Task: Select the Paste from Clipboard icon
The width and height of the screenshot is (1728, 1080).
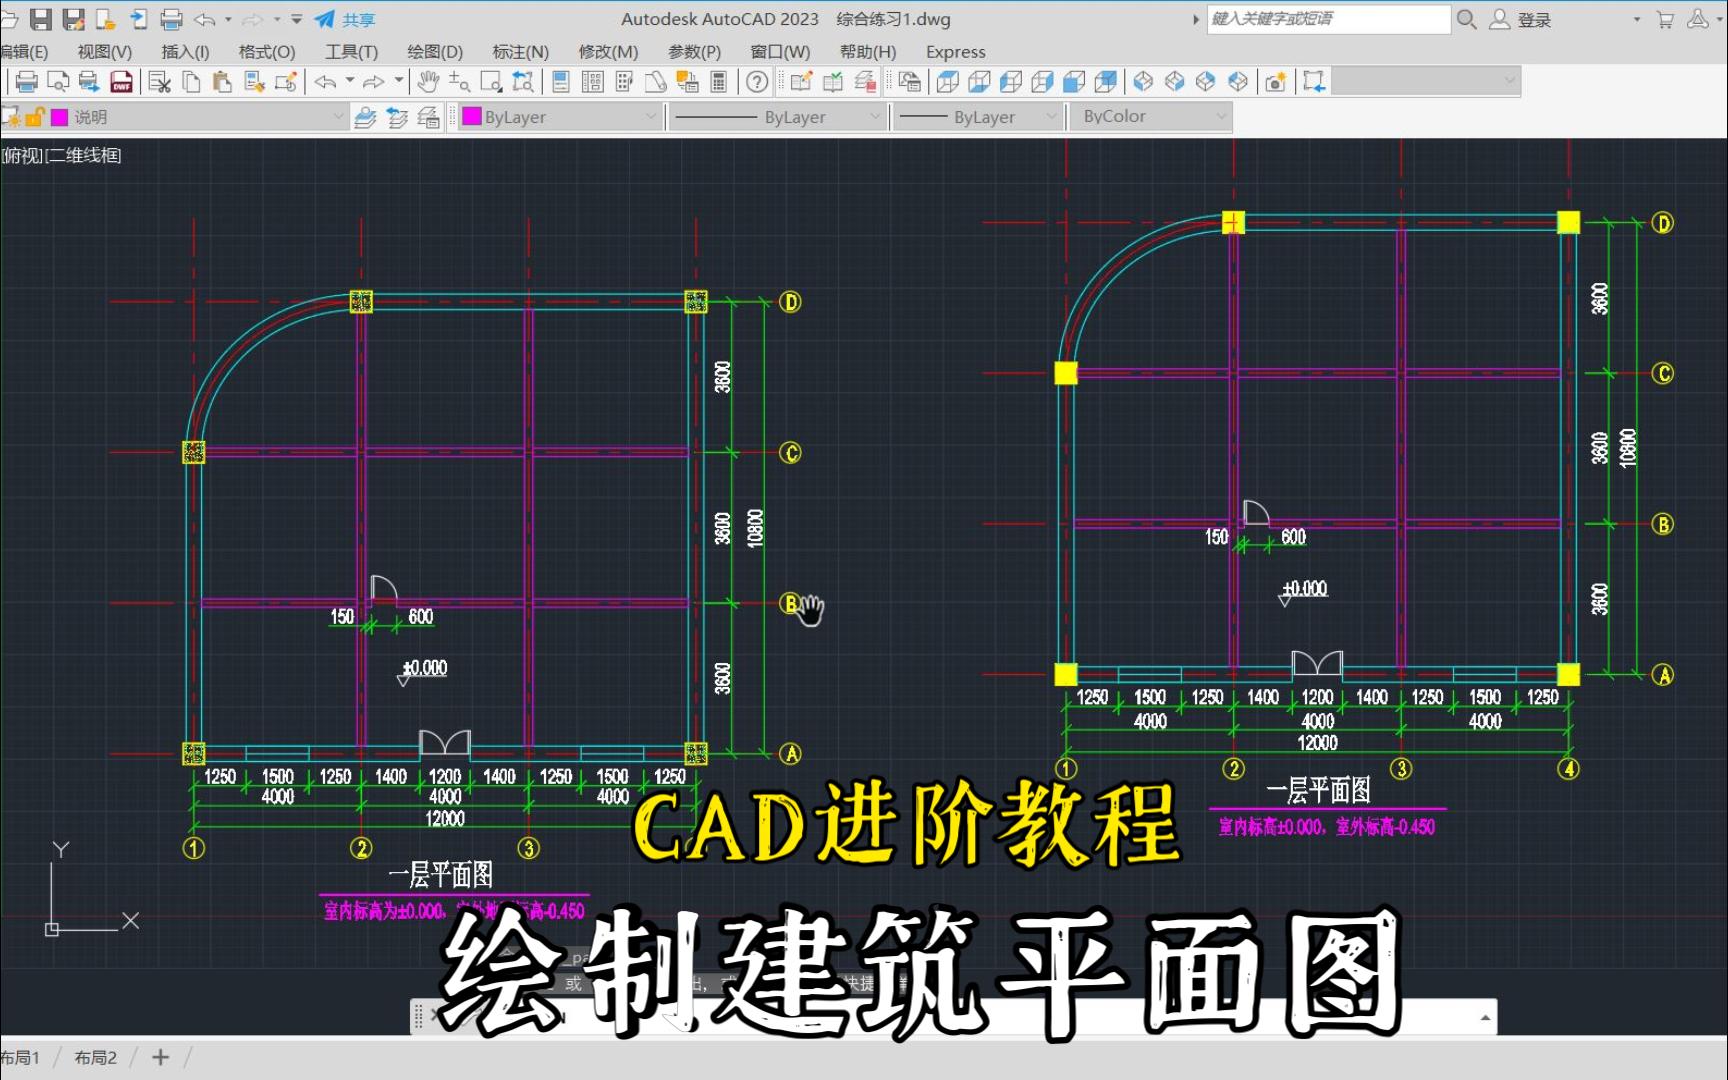Action: (220, 82)
